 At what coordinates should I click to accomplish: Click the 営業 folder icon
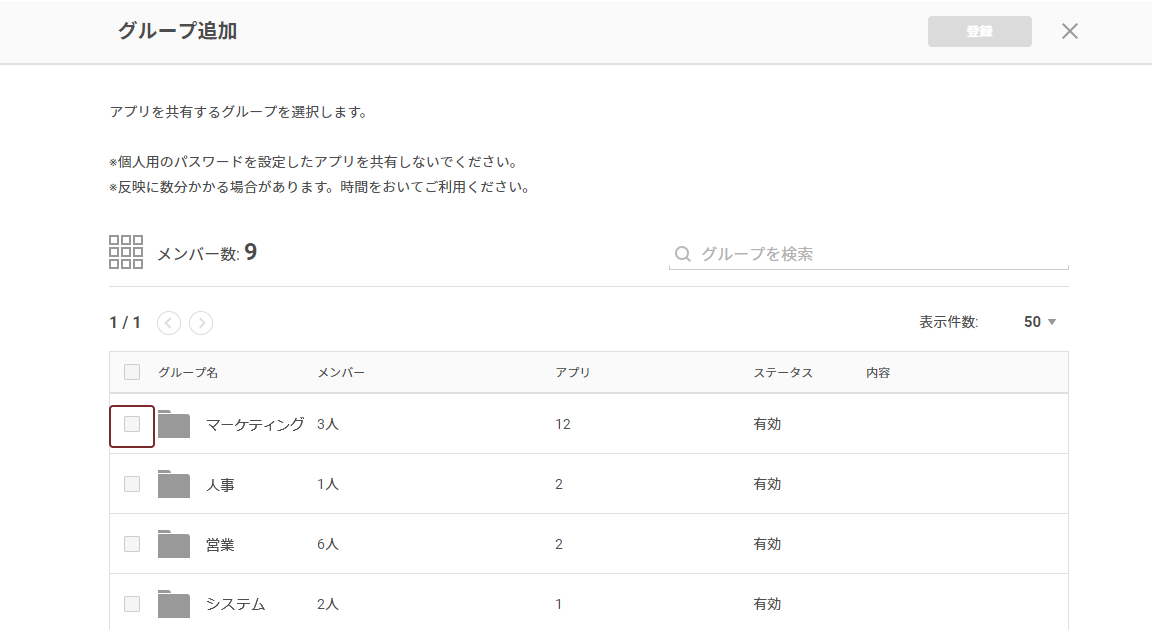click(x=174, y=545)
